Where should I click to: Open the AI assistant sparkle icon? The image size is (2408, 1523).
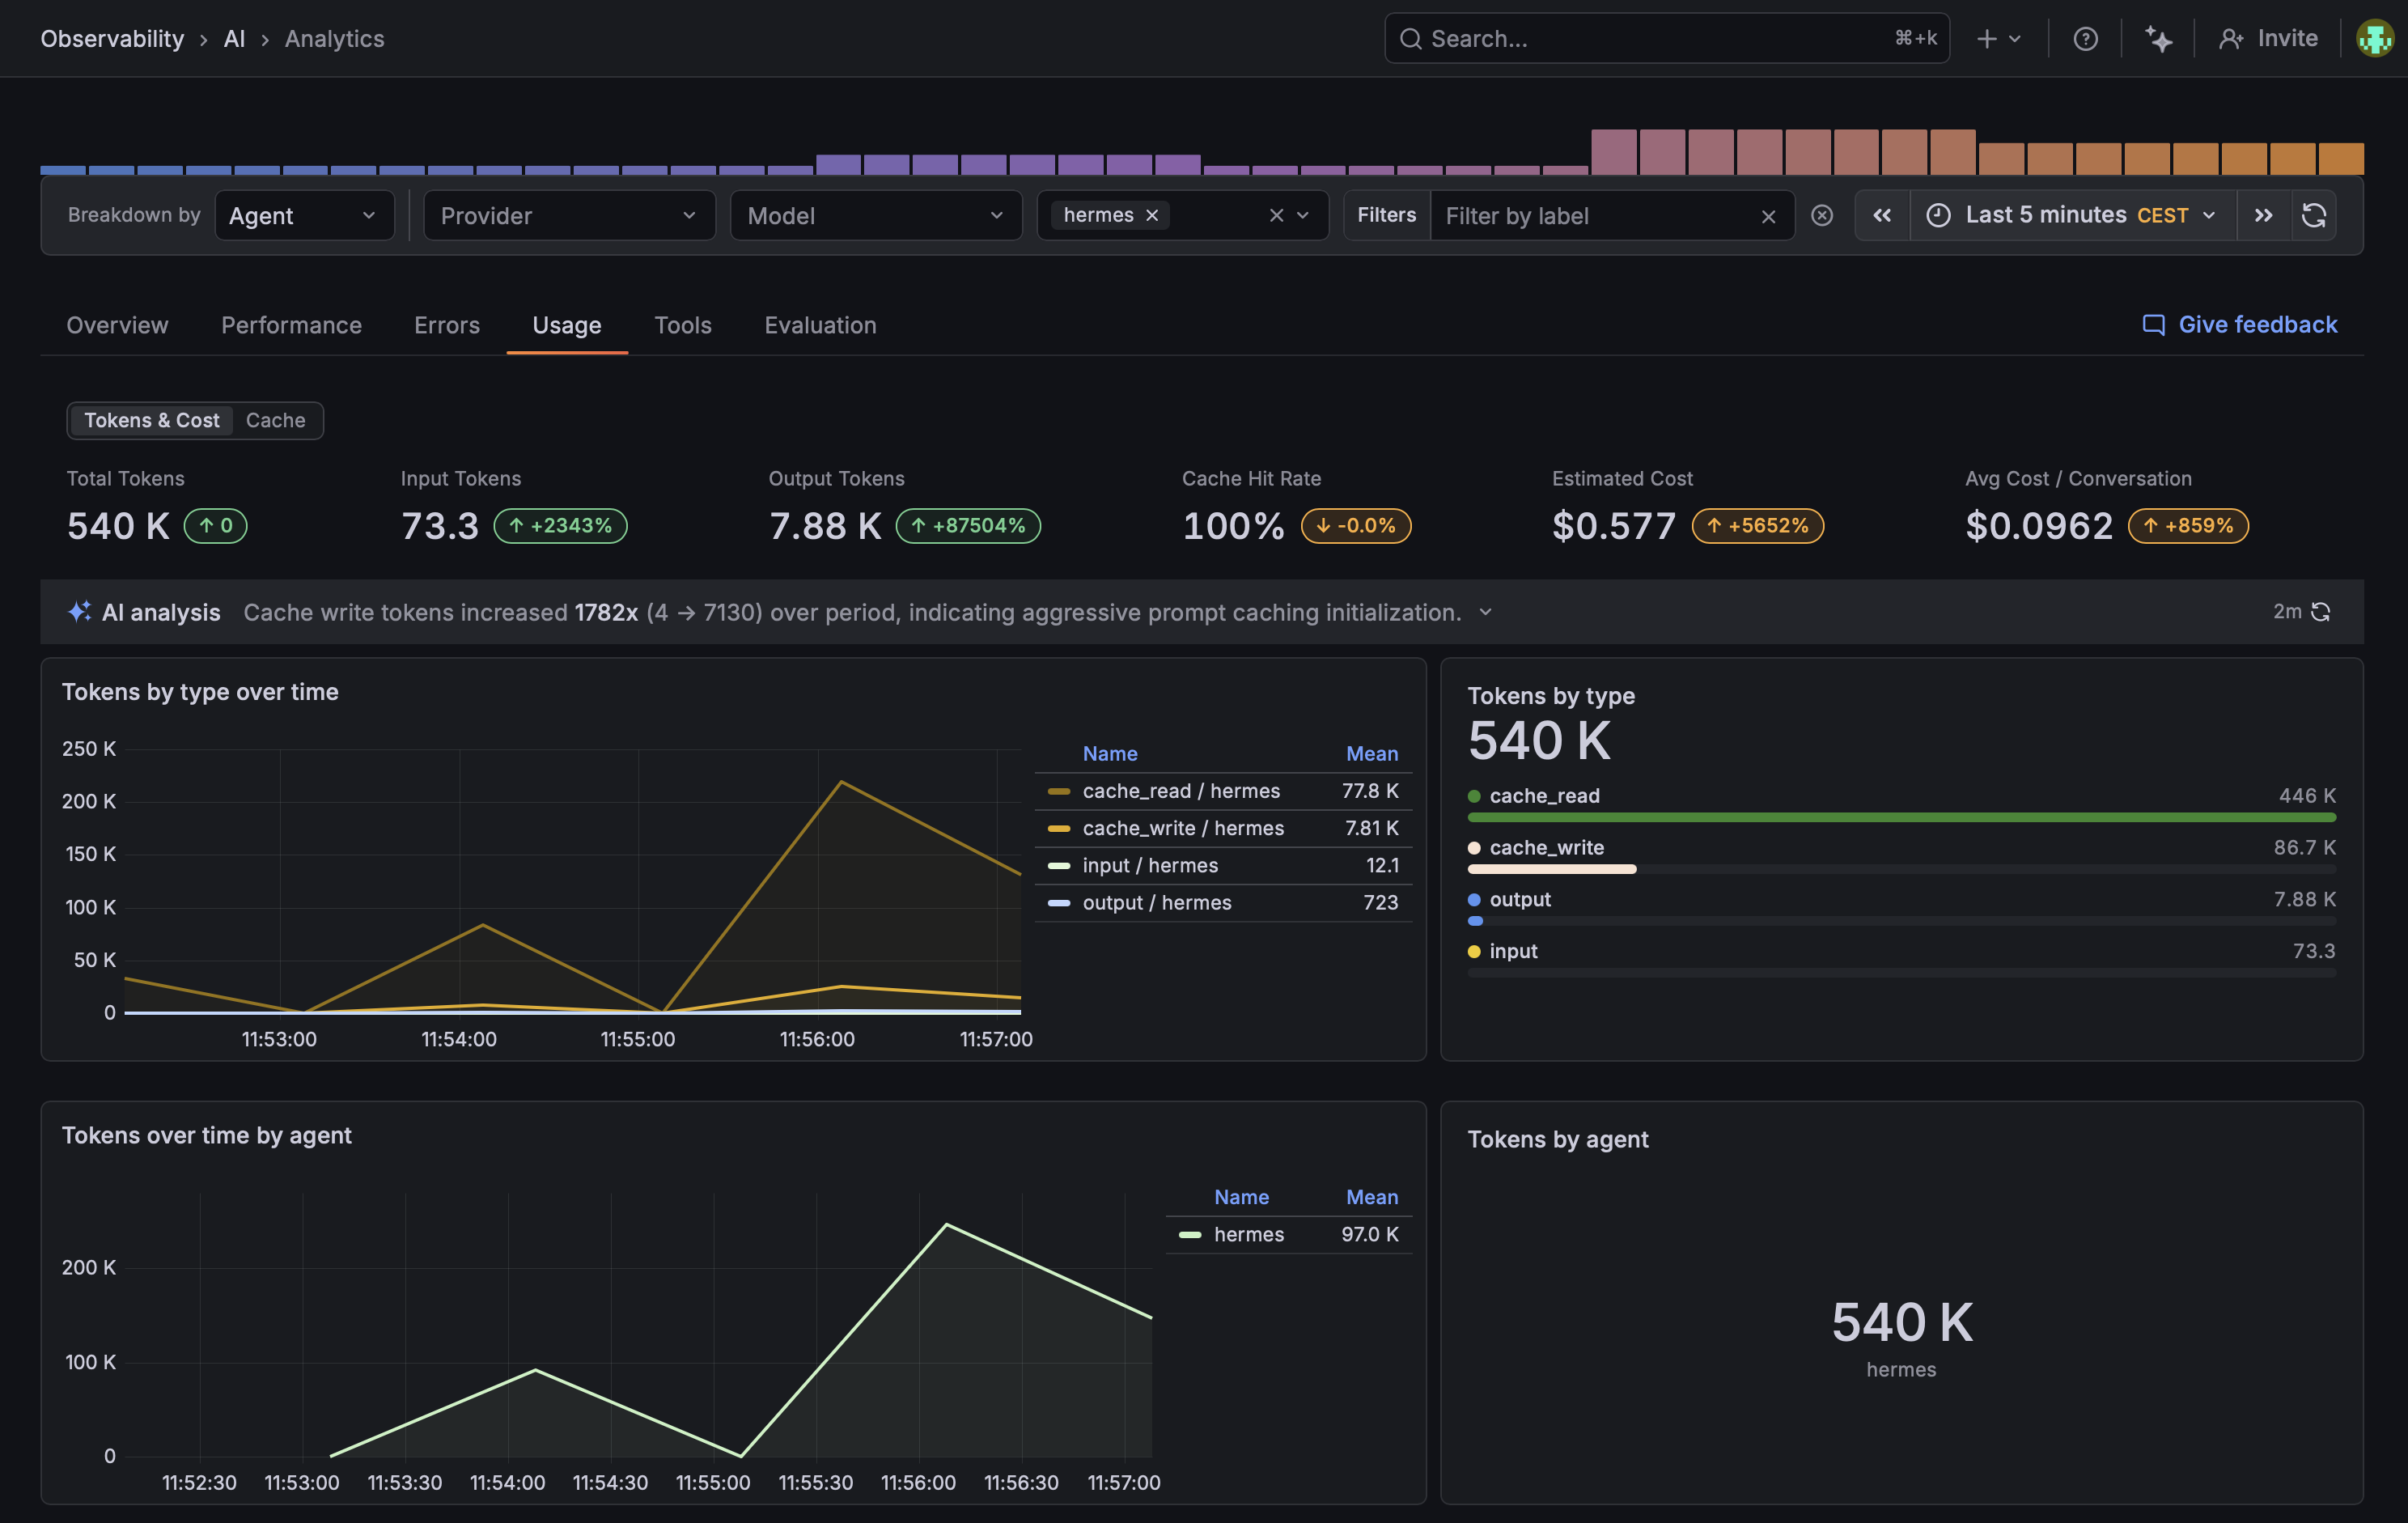(x=2158, y=39)
